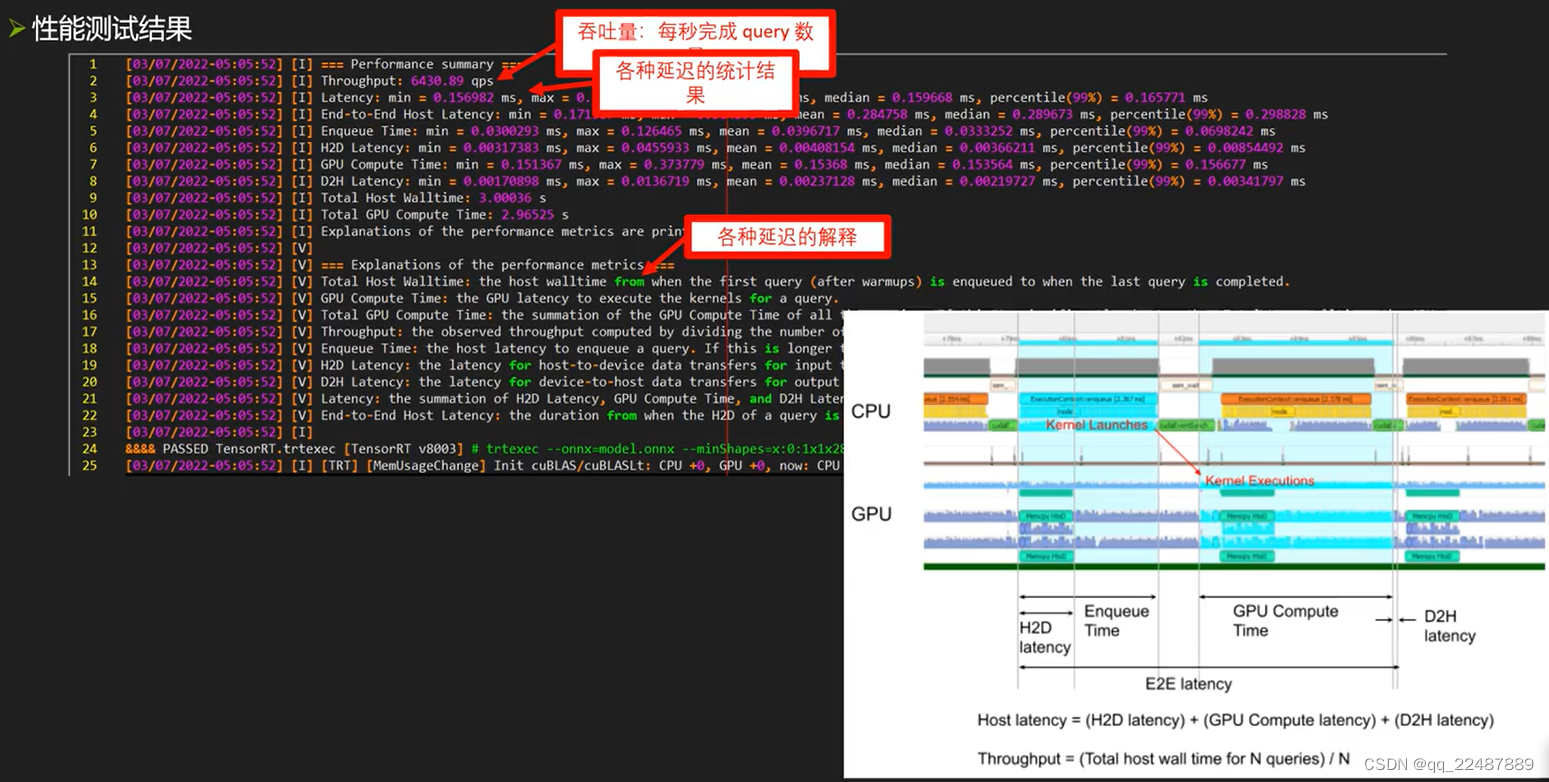Select the 'Performance summary' header text

[422, 64]
